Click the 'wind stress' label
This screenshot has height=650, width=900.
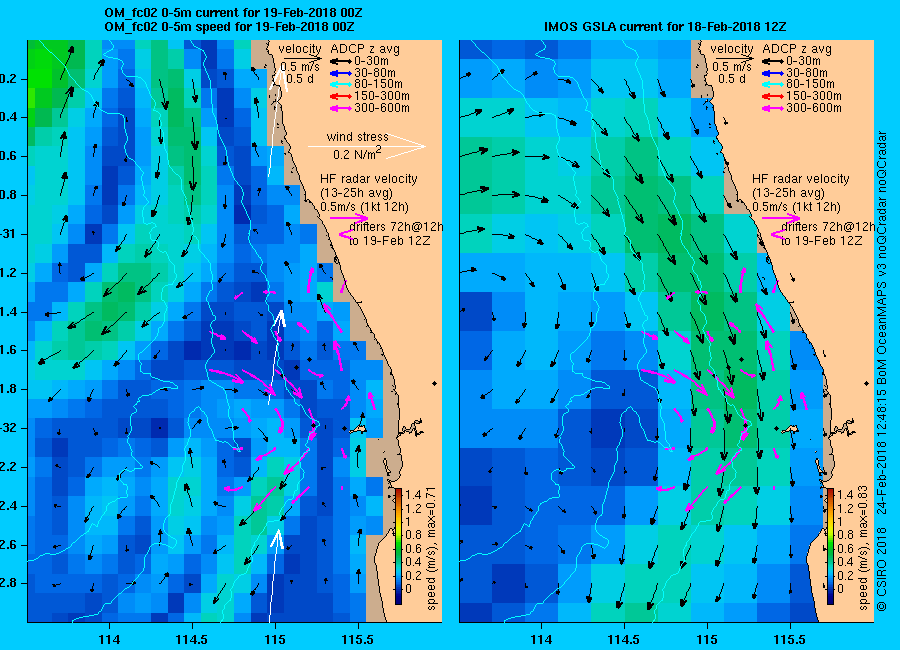(x=358, y=137)
